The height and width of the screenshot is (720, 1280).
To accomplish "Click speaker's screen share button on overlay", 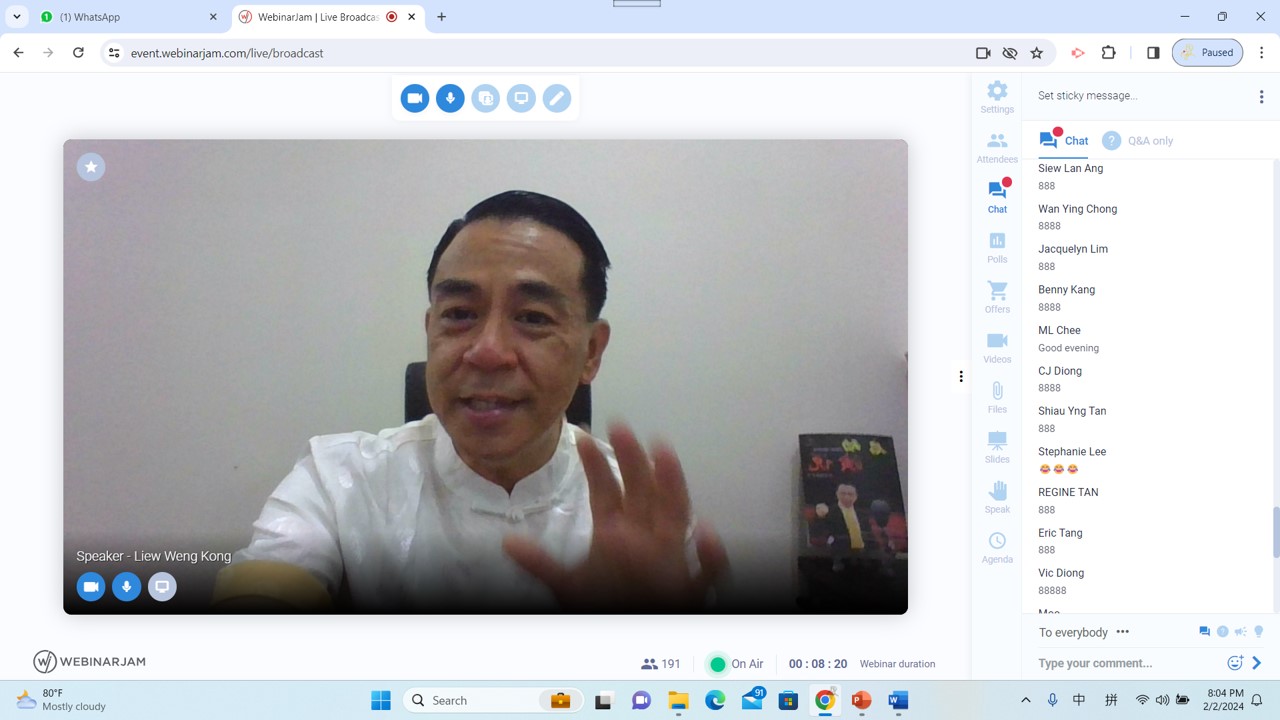I will tap(162, 587).
